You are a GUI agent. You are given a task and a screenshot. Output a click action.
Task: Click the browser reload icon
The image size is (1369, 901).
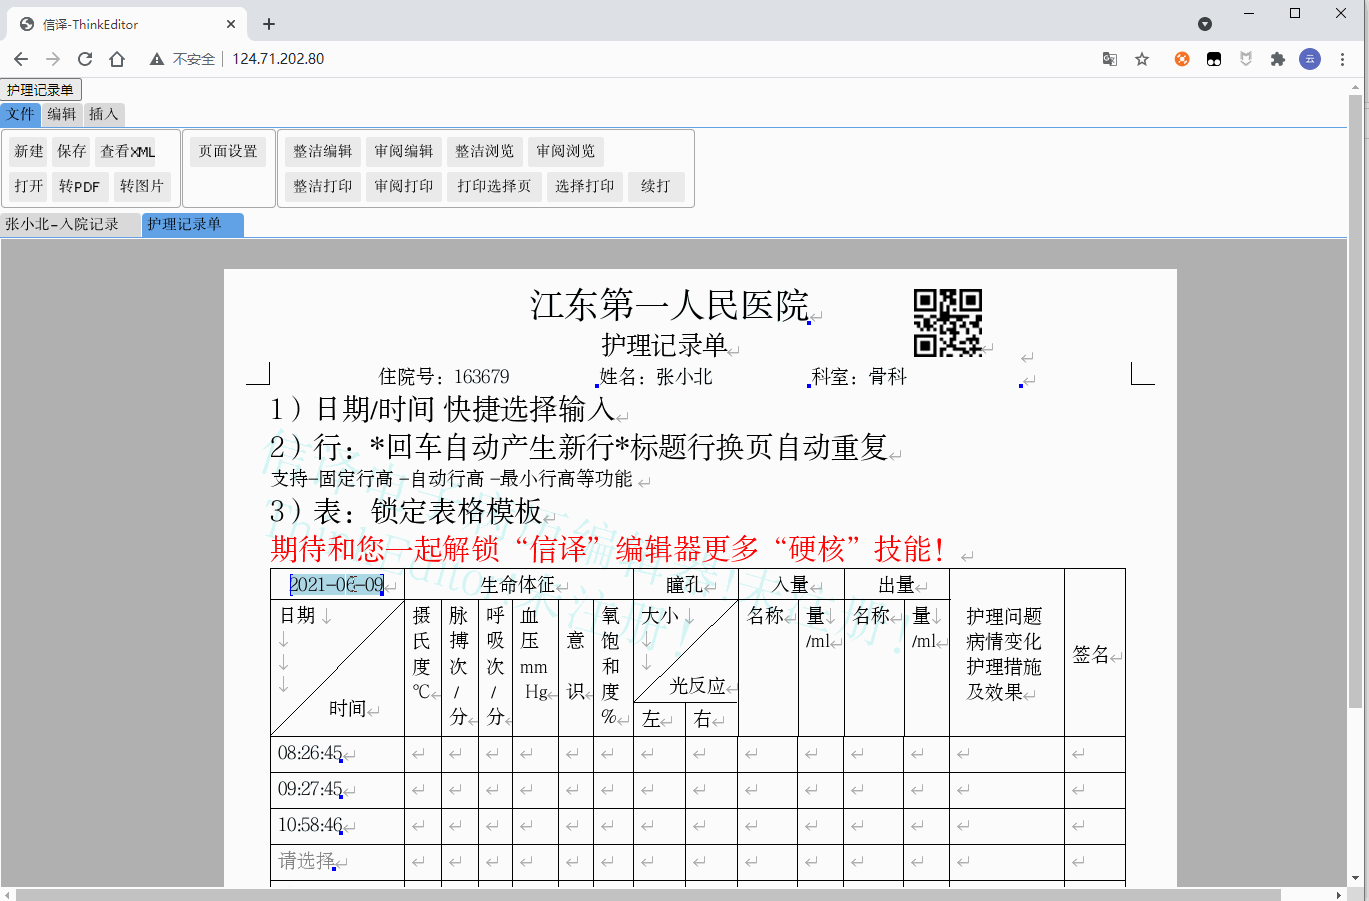coord(85,59)
